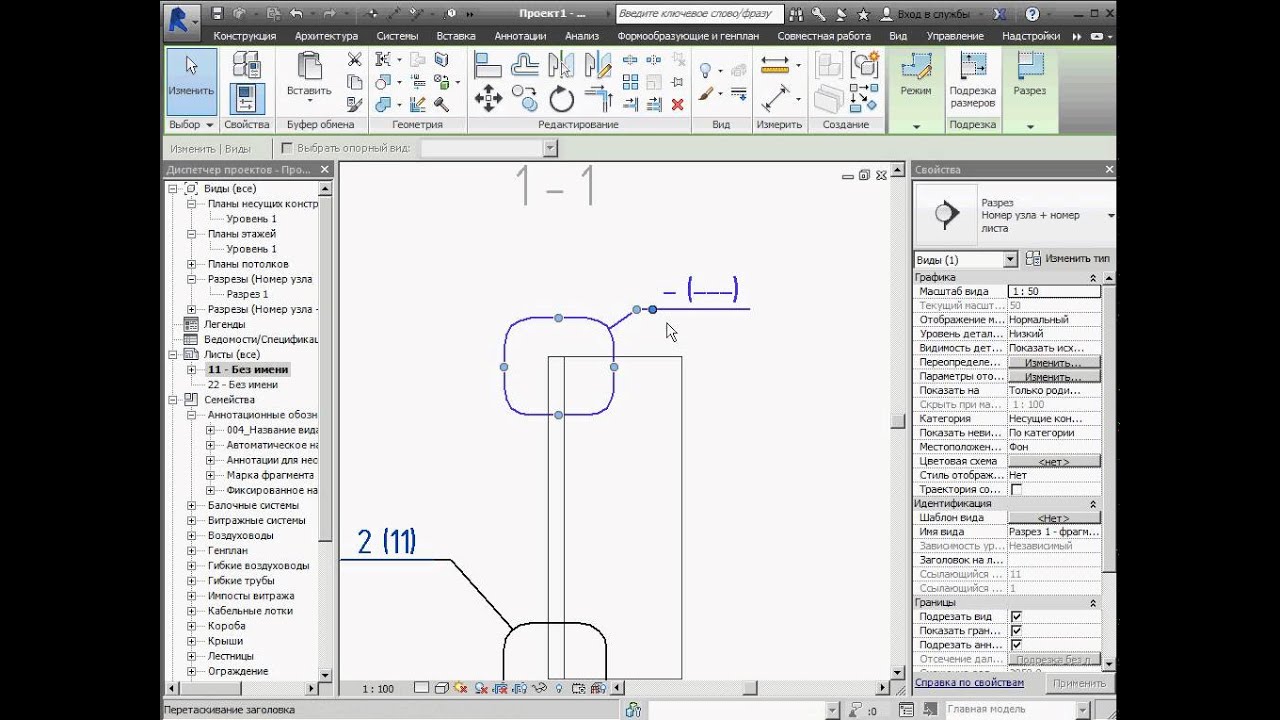Image resolution: width=1280 pixels, height=720 pixels.
Task: Select the Offset tool in Редактирование panel
Action: 525,65
